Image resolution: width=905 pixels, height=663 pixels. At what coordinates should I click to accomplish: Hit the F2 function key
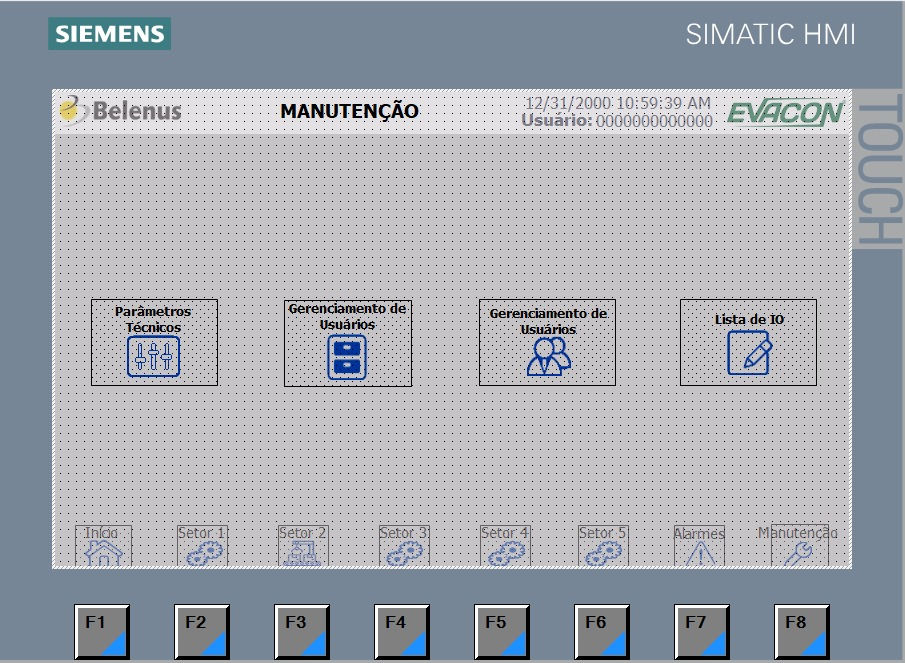(x=202, y=631)
